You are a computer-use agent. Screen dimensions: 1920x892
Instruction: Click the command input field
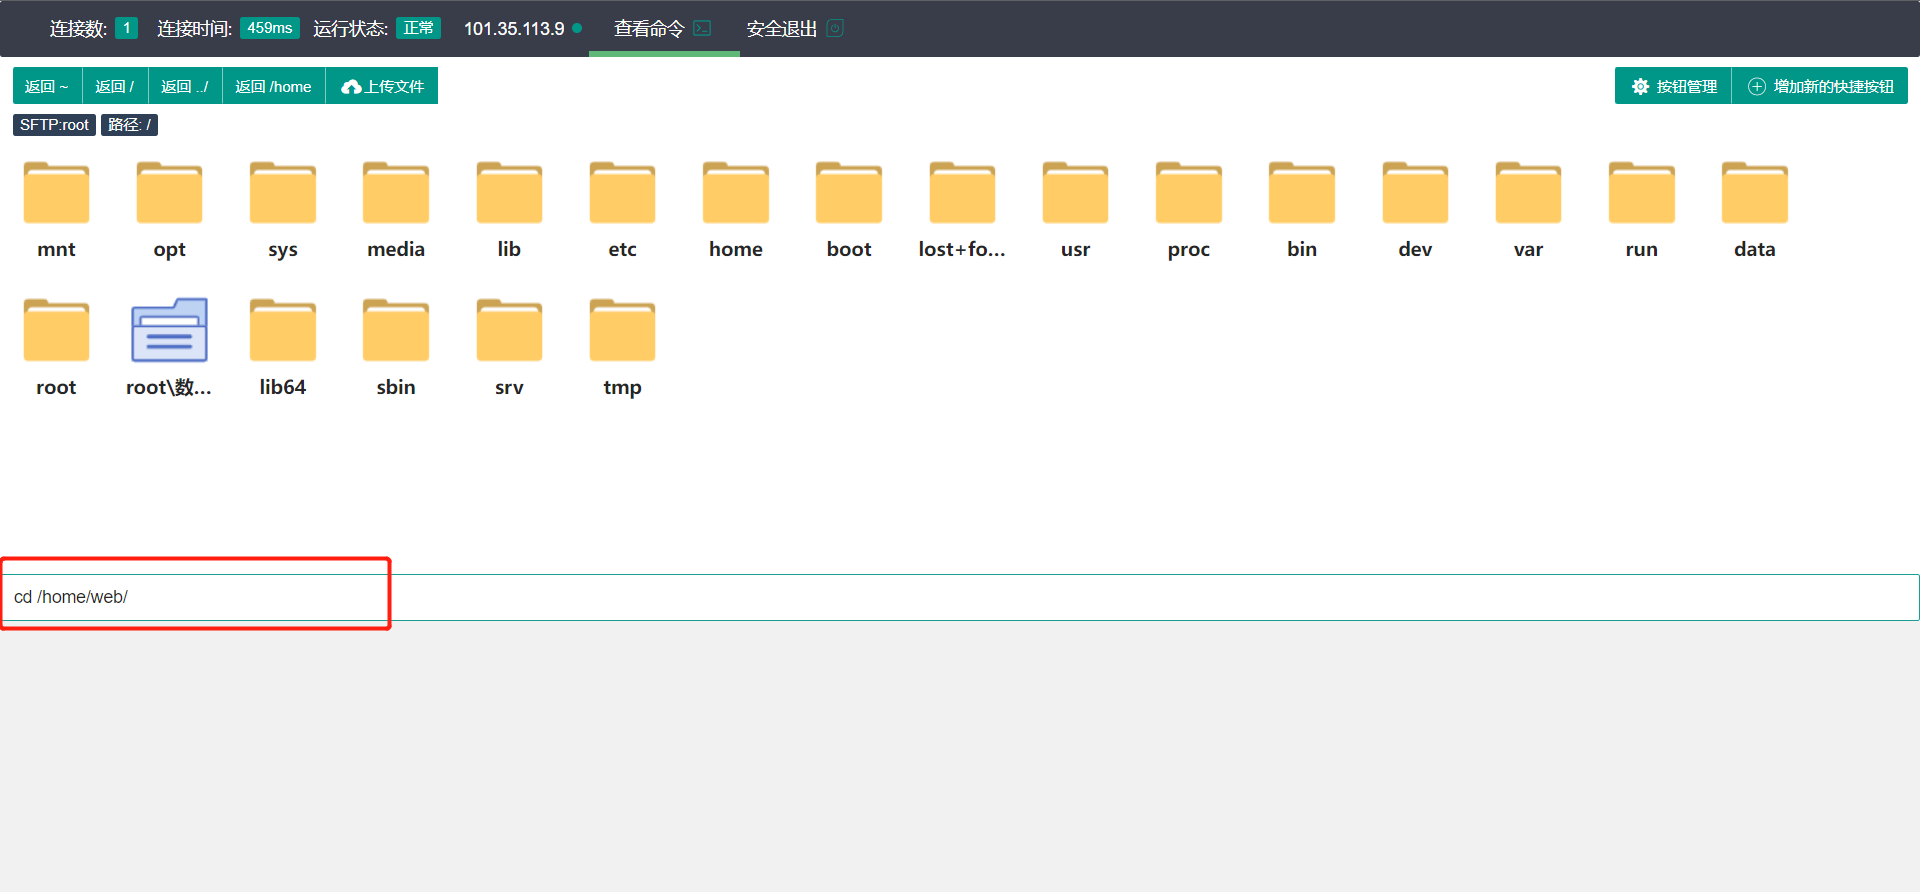[x=960, y=597]
